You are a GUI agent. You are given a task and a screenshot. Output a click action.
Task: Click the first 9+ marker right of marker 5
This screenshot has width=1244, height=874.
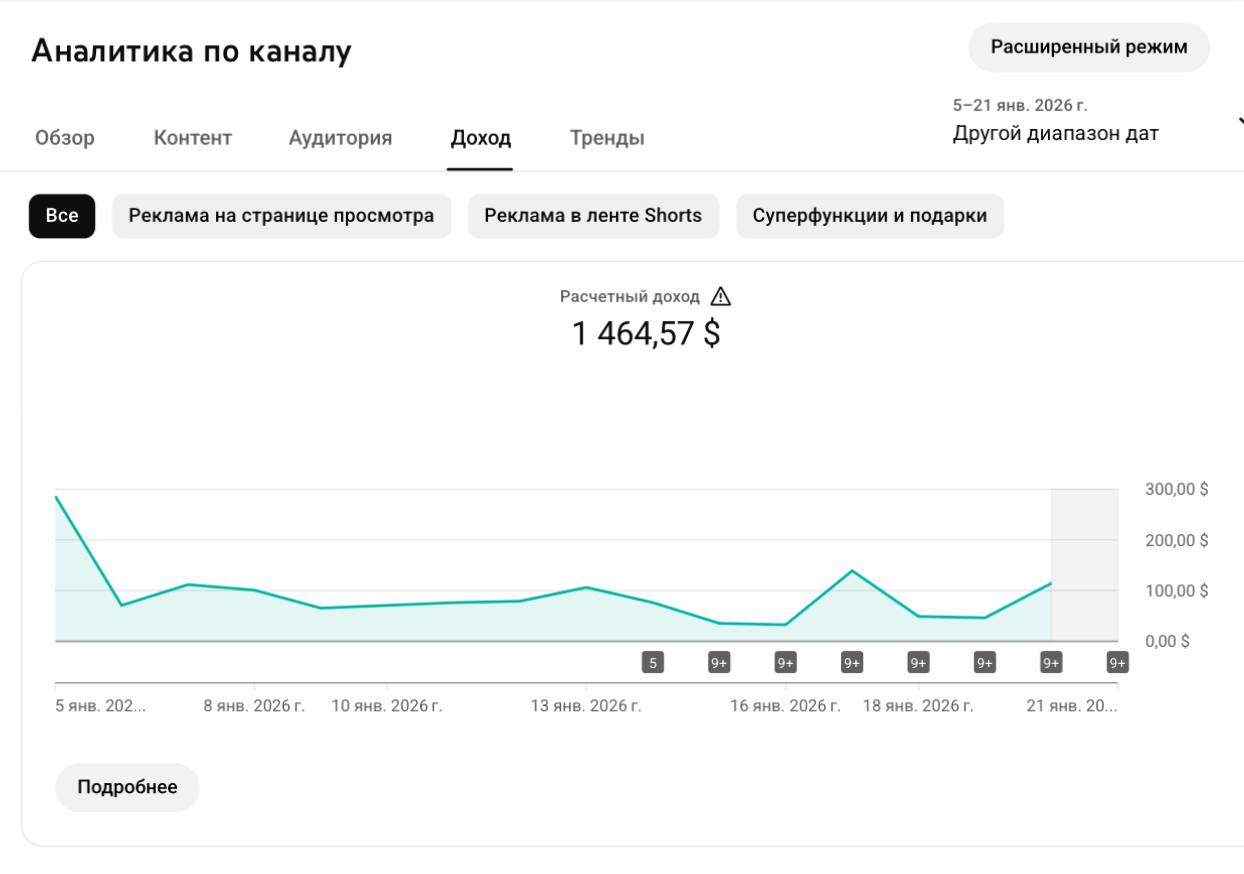(719, 662)
